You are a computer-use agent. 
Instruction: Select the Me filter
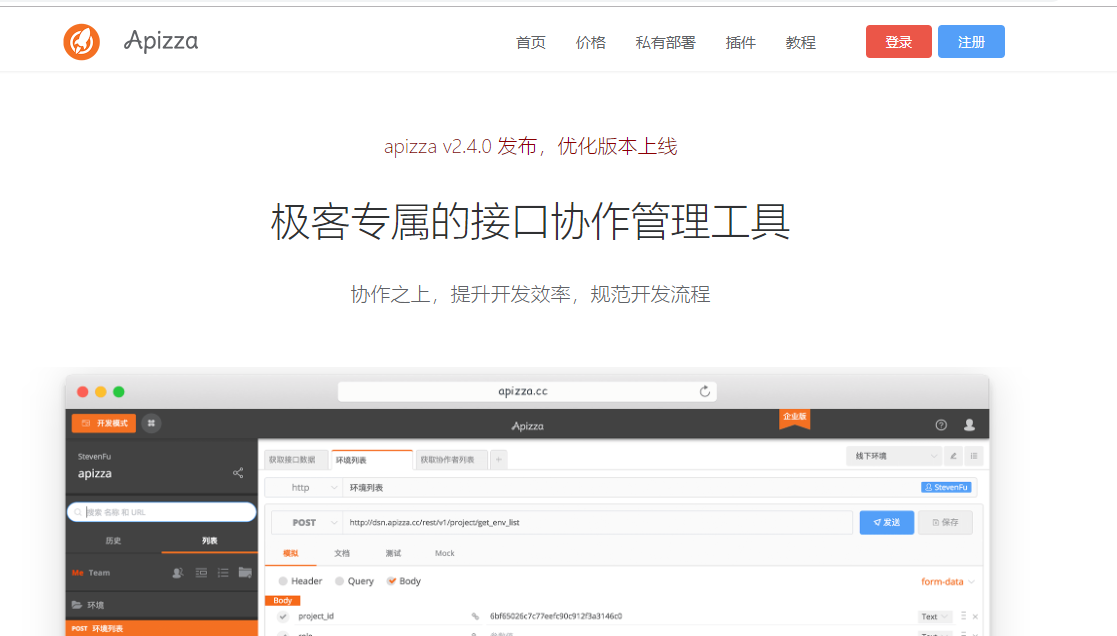tap(78, 573)
